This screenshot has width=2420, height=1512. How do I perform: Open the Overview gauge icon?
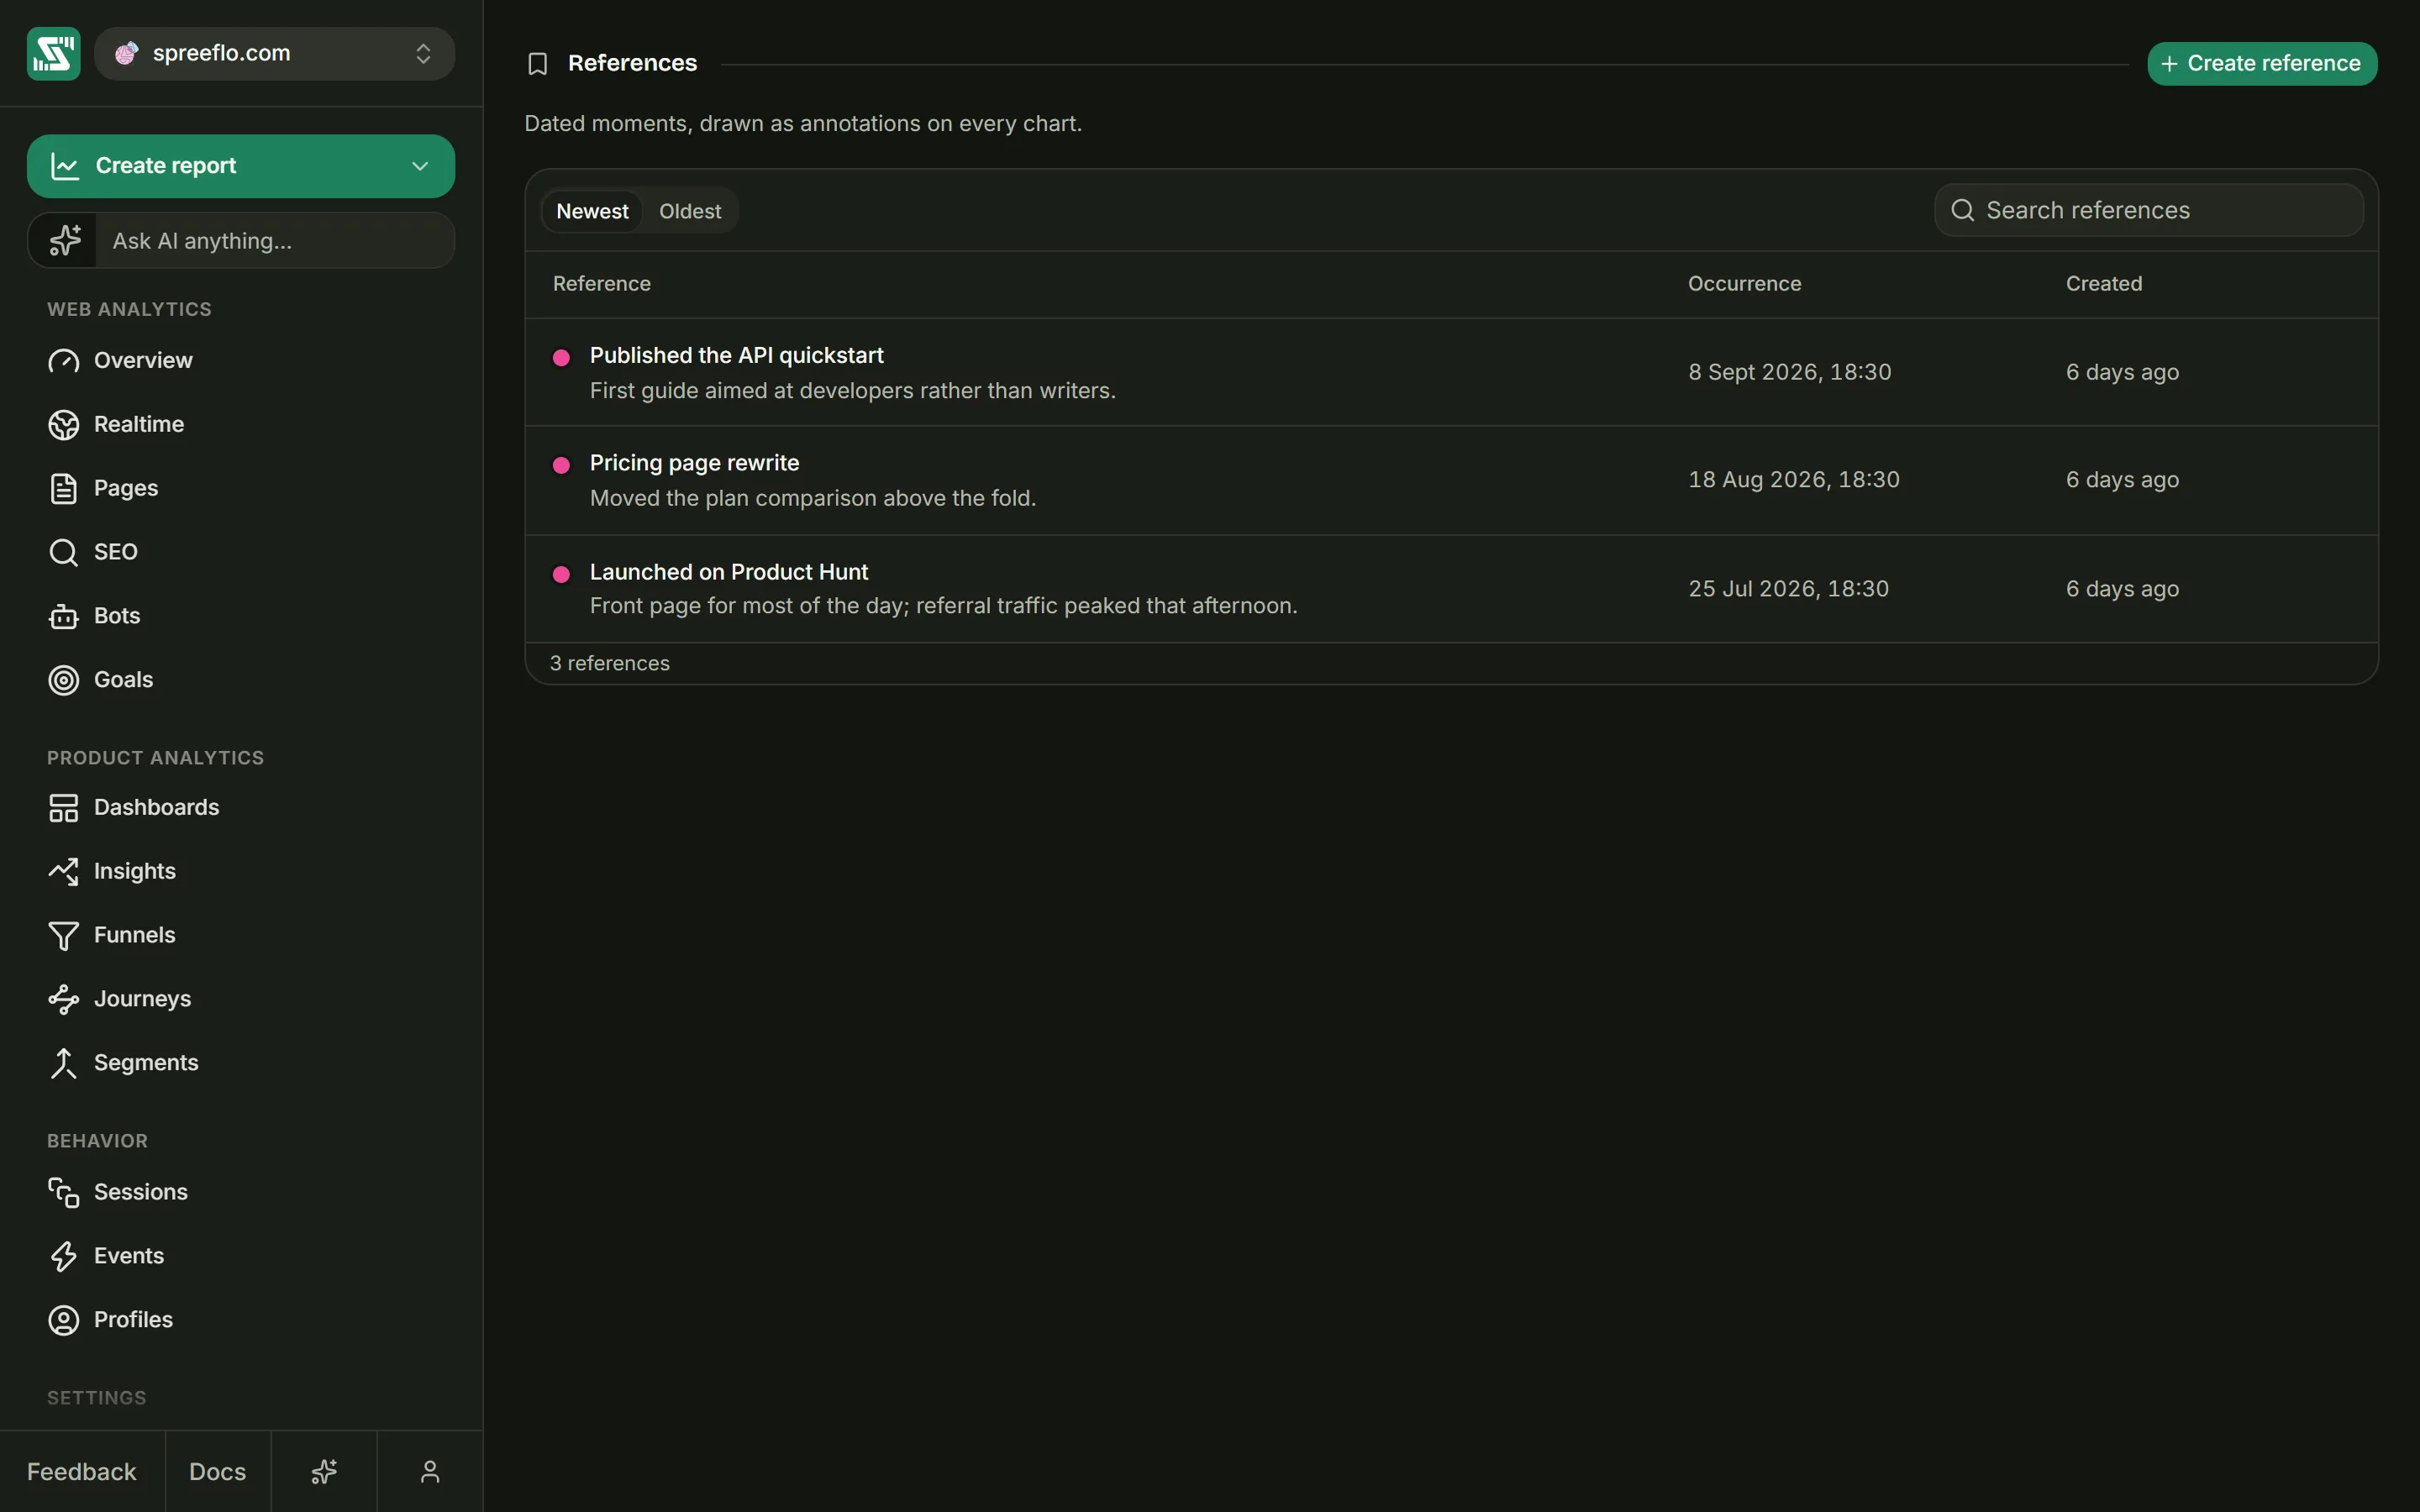[64, 361]
